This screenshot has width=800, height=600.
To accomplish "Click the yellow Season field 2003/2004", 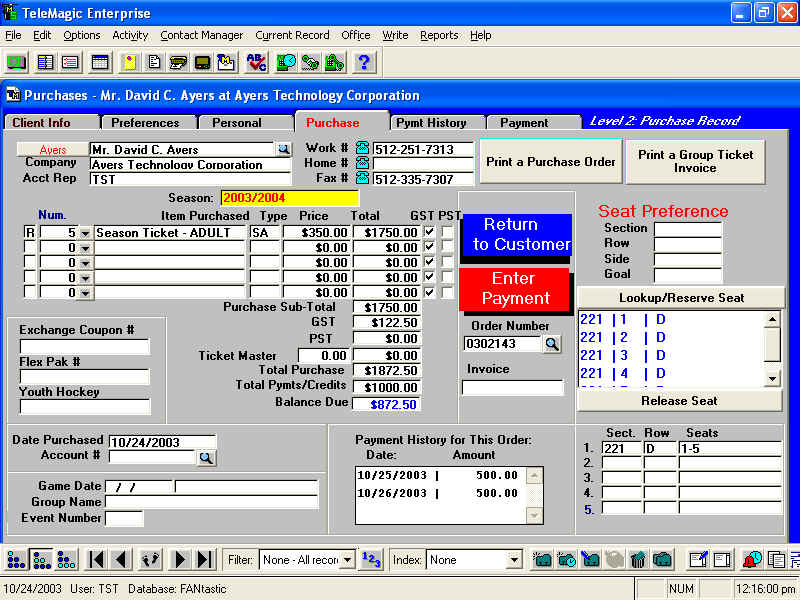I will pos(290,197).
